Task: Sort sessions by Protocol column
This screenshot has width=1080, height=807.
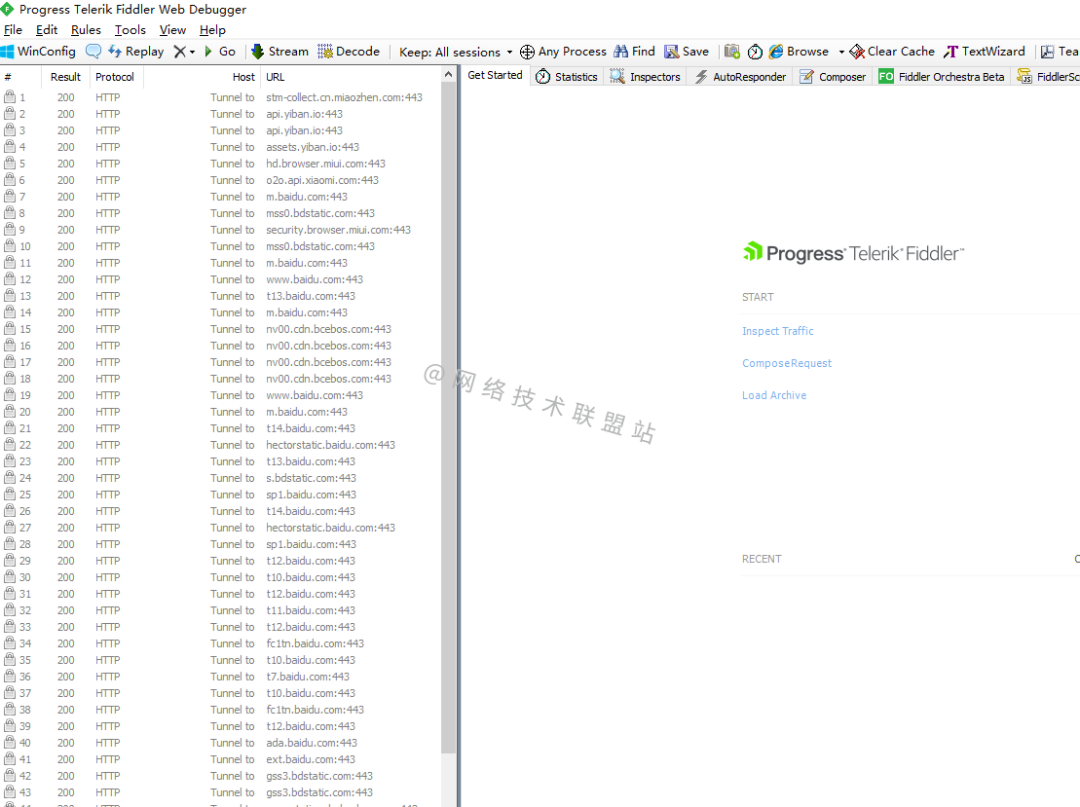Action: [x=114, y=77]
